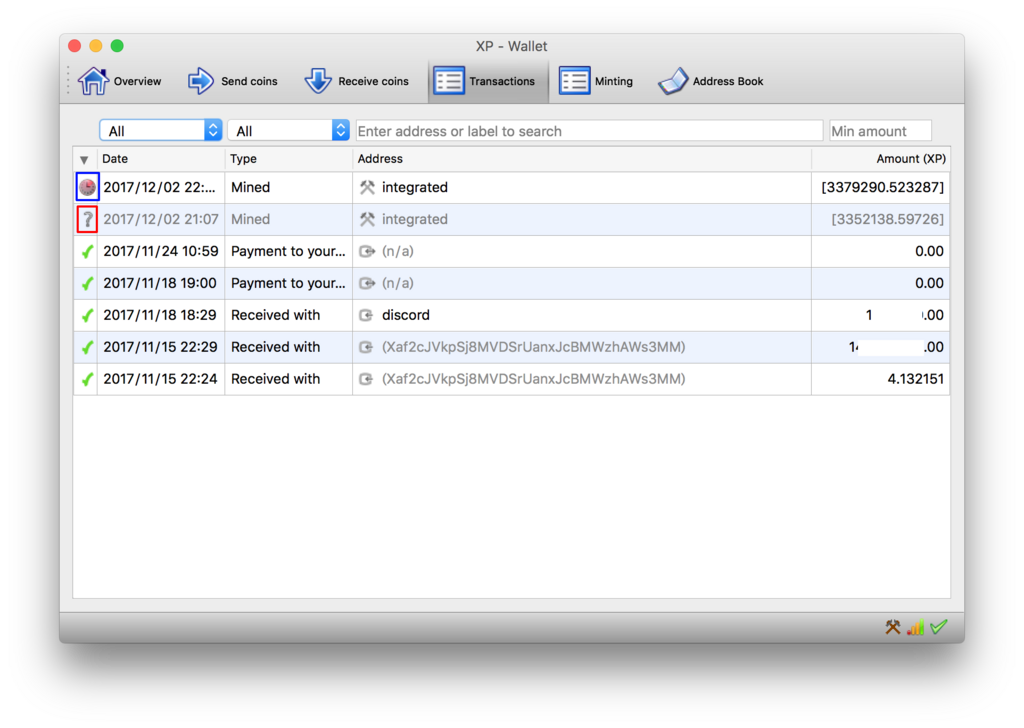This screenshot has width=1024, height=728.
Task: Click the Send coins arrow icon
Action: (x=200, y=81)
